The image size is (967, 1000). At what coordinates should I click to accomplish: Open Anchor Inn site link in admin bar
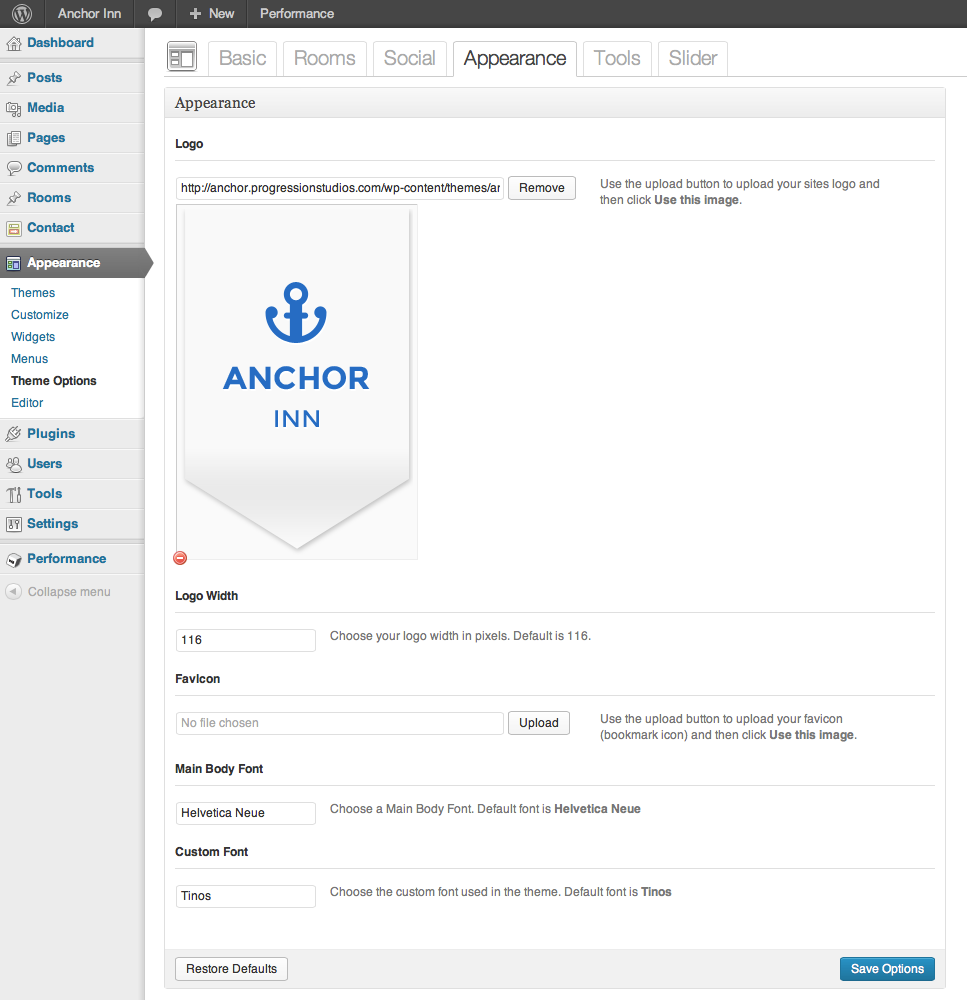coord(89,13)
